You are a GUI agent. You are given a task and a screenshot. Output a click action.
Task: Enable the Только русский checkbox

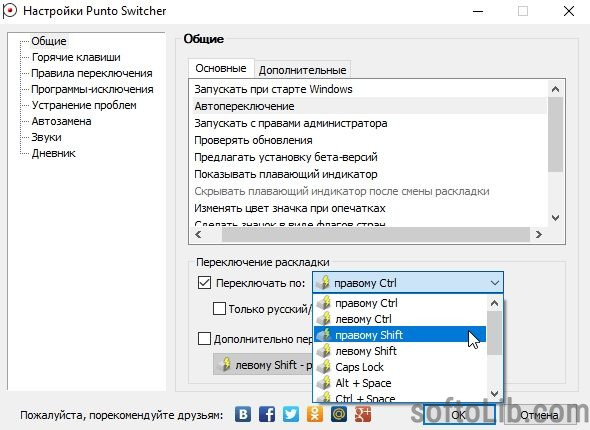[219, 308]
